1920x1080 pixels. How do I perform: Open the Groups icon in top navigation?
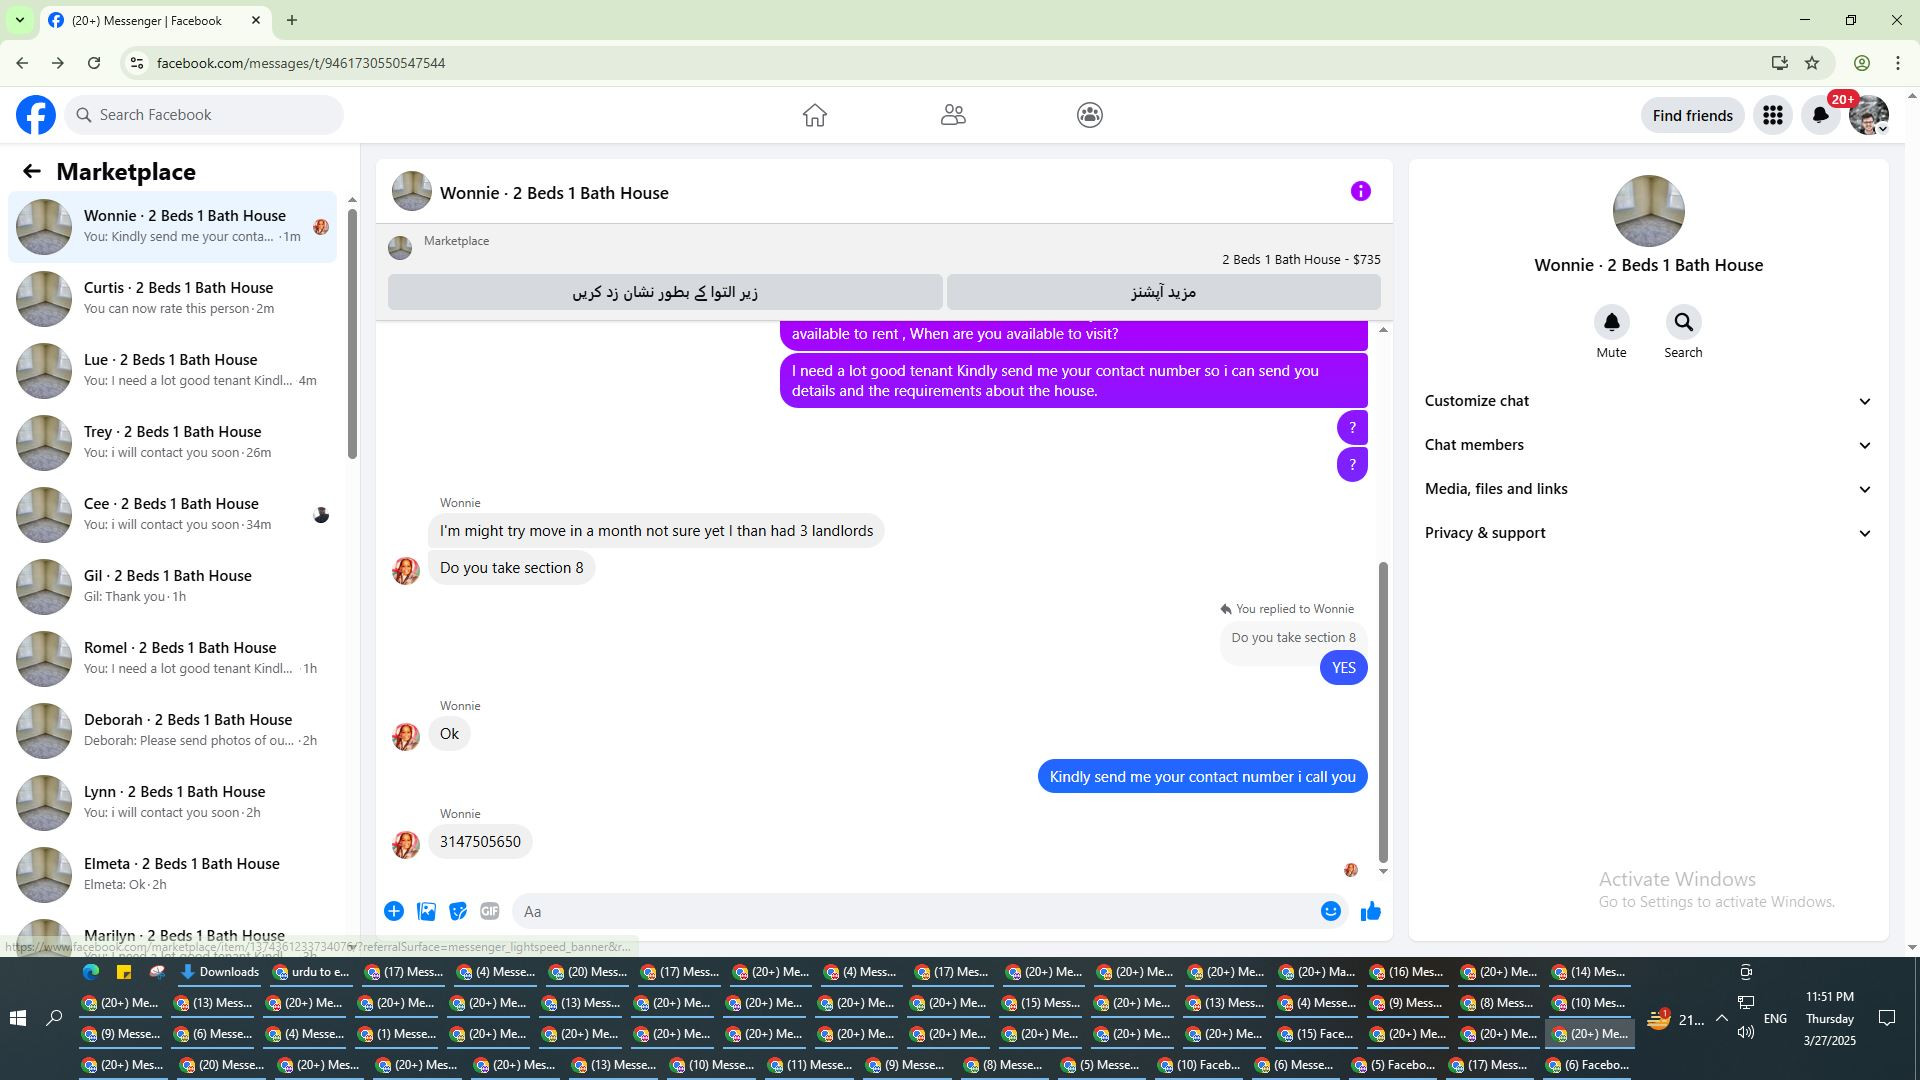coord(1090,115)
